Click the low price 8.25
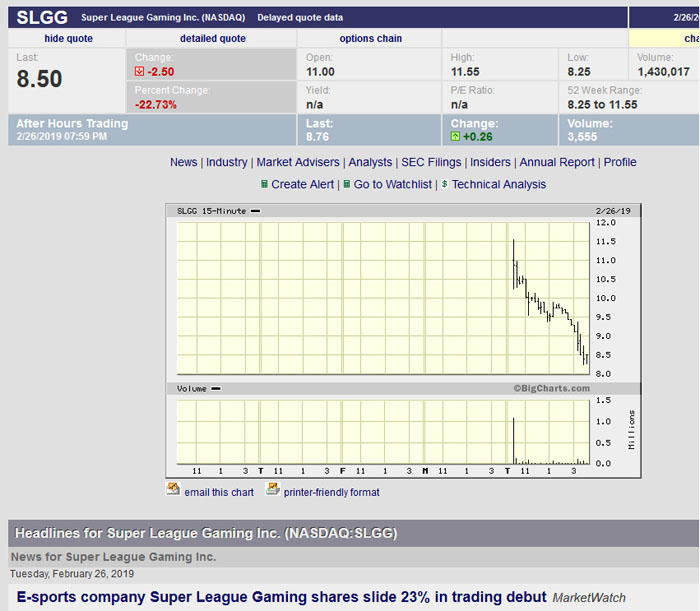The height and width of the screenshot is (611, 700). pos(579,72)
